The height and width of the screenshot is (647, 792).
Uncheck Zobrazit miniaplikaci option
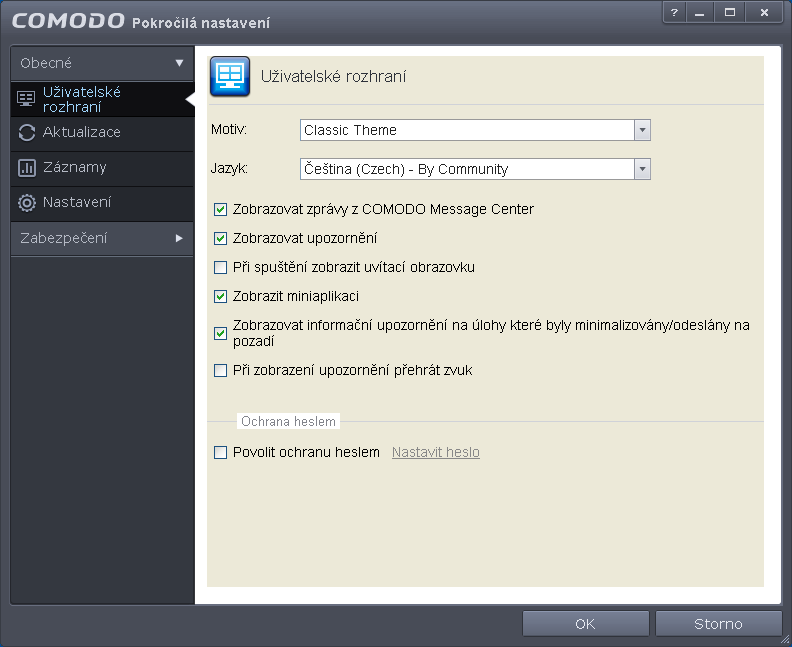click(221, 297)
